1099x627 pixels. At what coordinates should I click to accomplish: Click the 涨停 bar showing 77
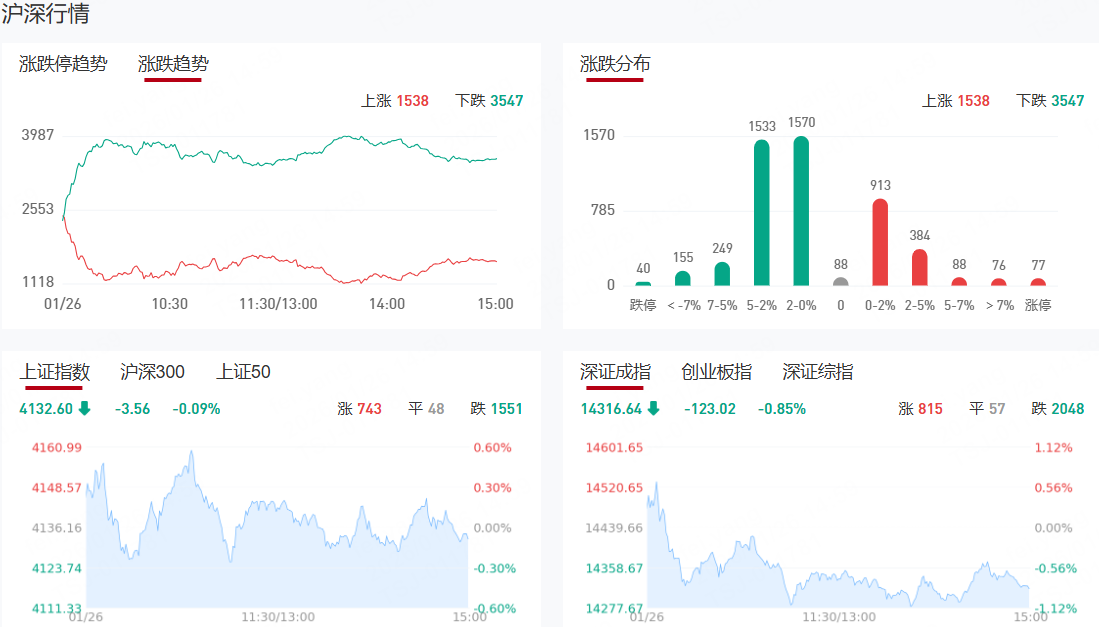(x=1038, y=282)
